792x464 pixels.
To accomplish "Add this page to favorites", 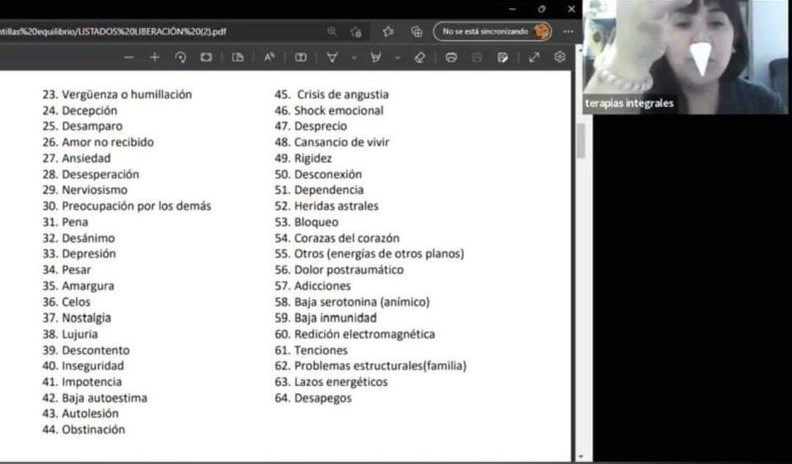I will (388, 31).
